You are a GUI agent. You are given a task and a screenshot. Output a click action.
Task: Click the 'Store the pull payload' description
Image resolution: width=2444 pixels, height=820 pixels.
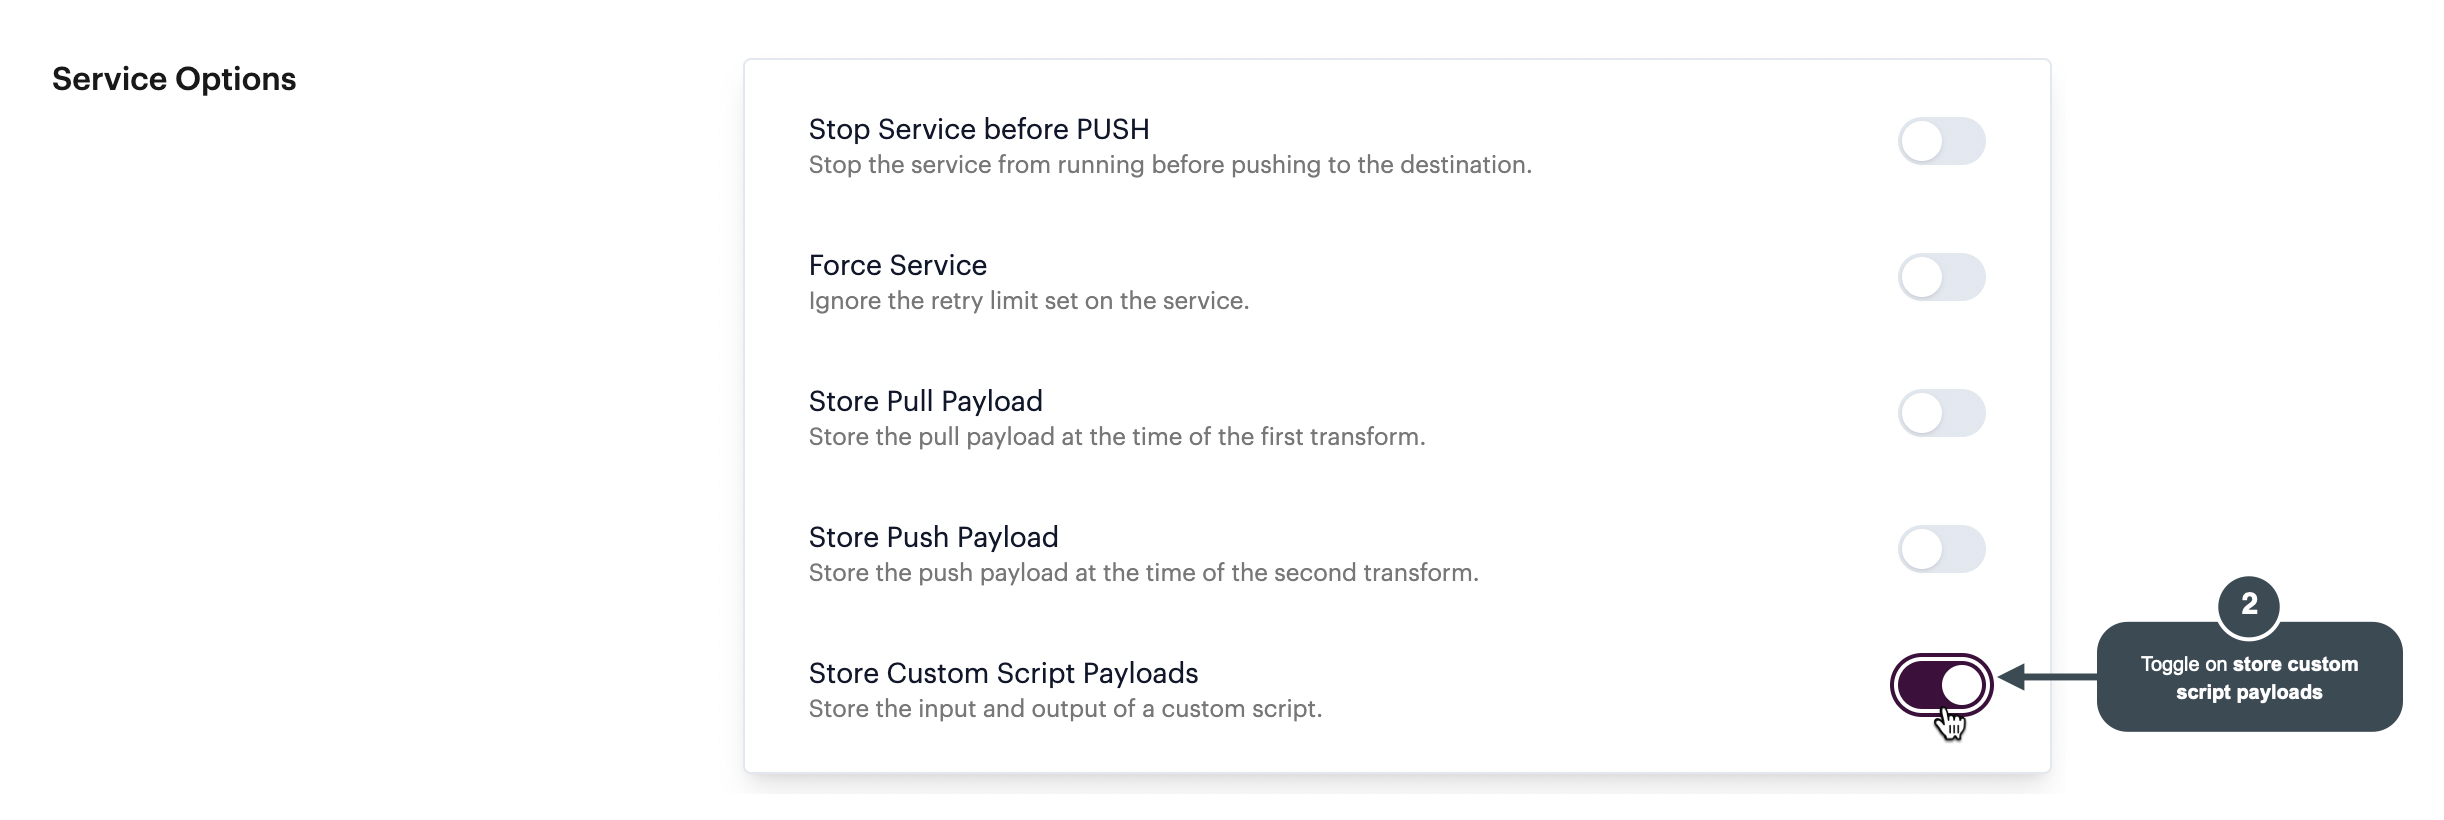[x=1116, y=437]
